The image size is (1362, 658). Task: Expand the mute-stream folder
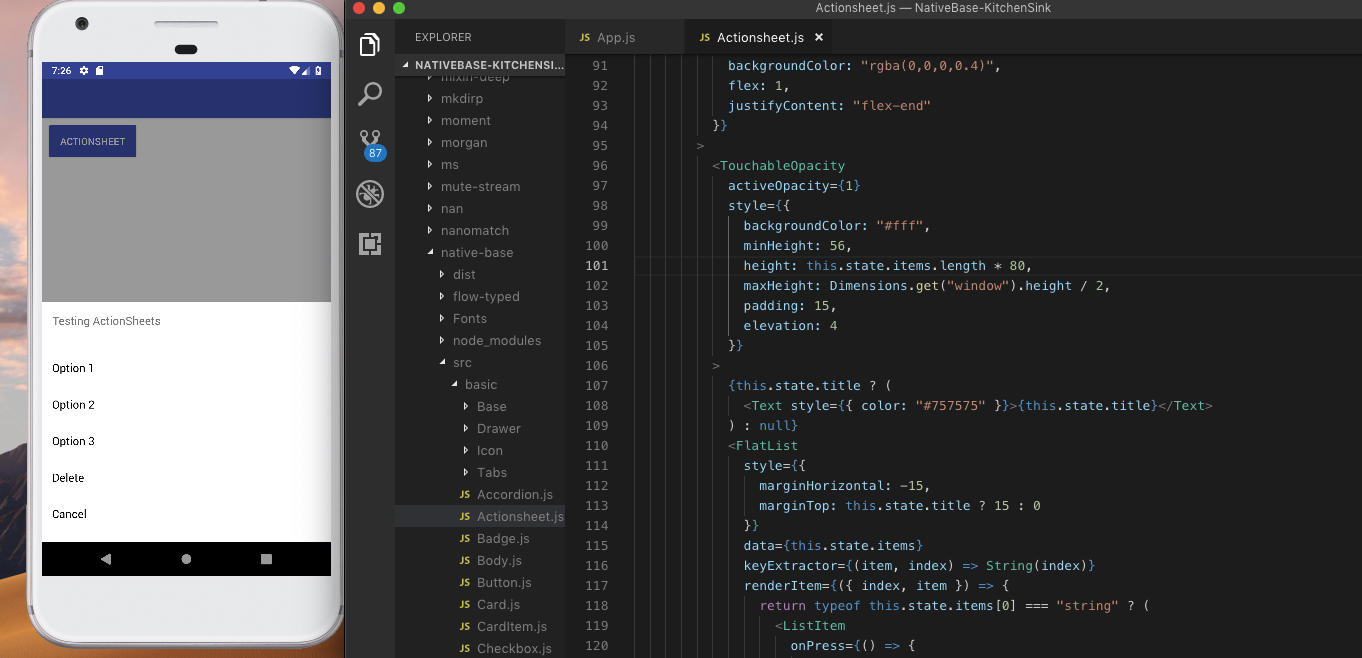(480, 187)
